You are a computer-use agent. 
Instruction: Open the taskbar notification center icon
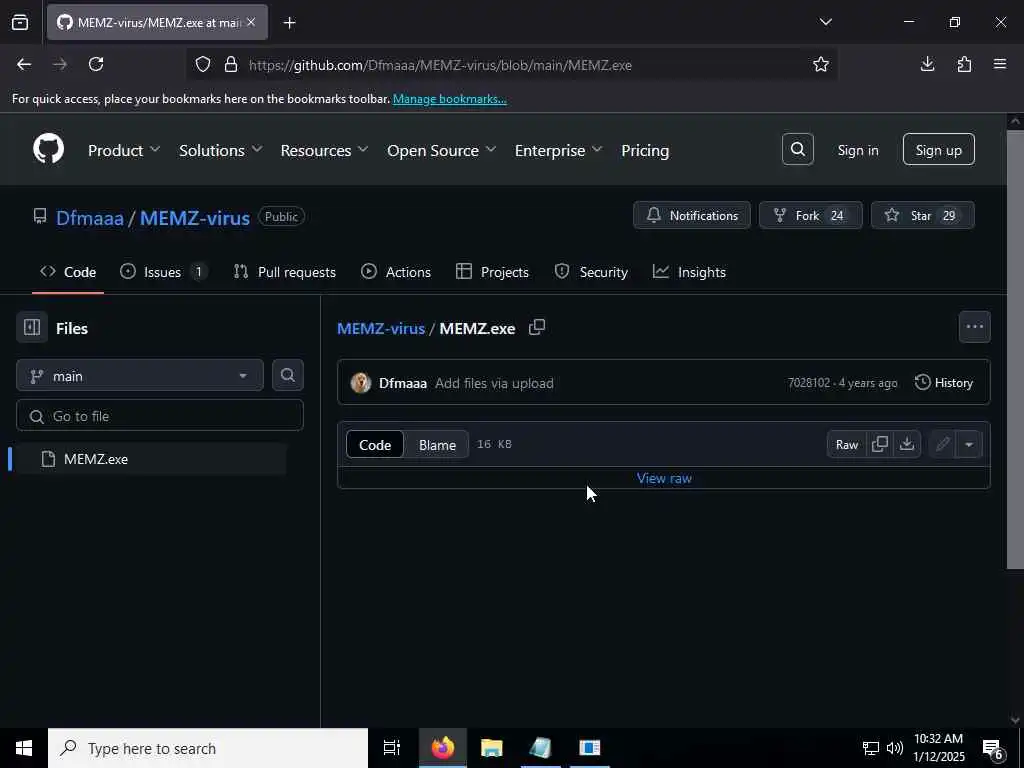(993, 748)
